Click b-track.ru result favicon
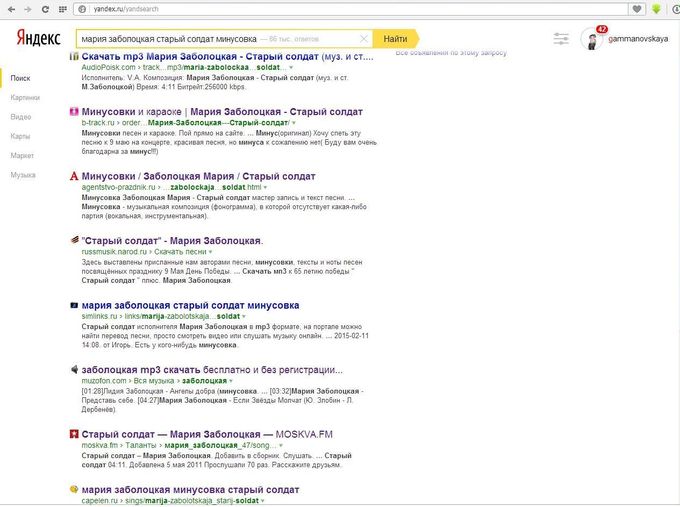680x507 pixels. tap(74, 111)
